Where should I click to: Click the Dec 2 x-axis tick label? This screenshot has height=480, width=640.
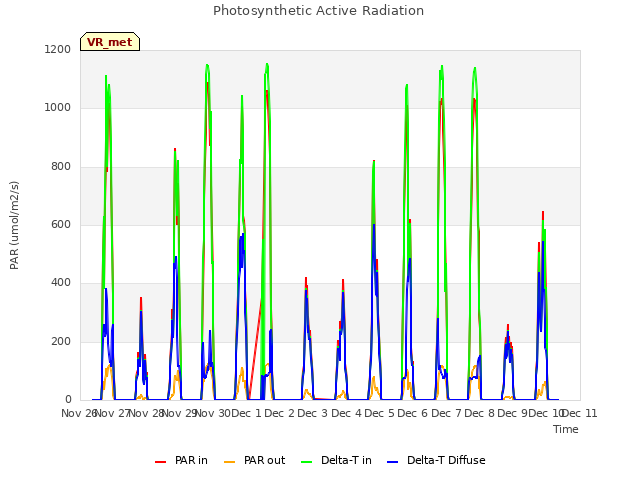[280, 413]
